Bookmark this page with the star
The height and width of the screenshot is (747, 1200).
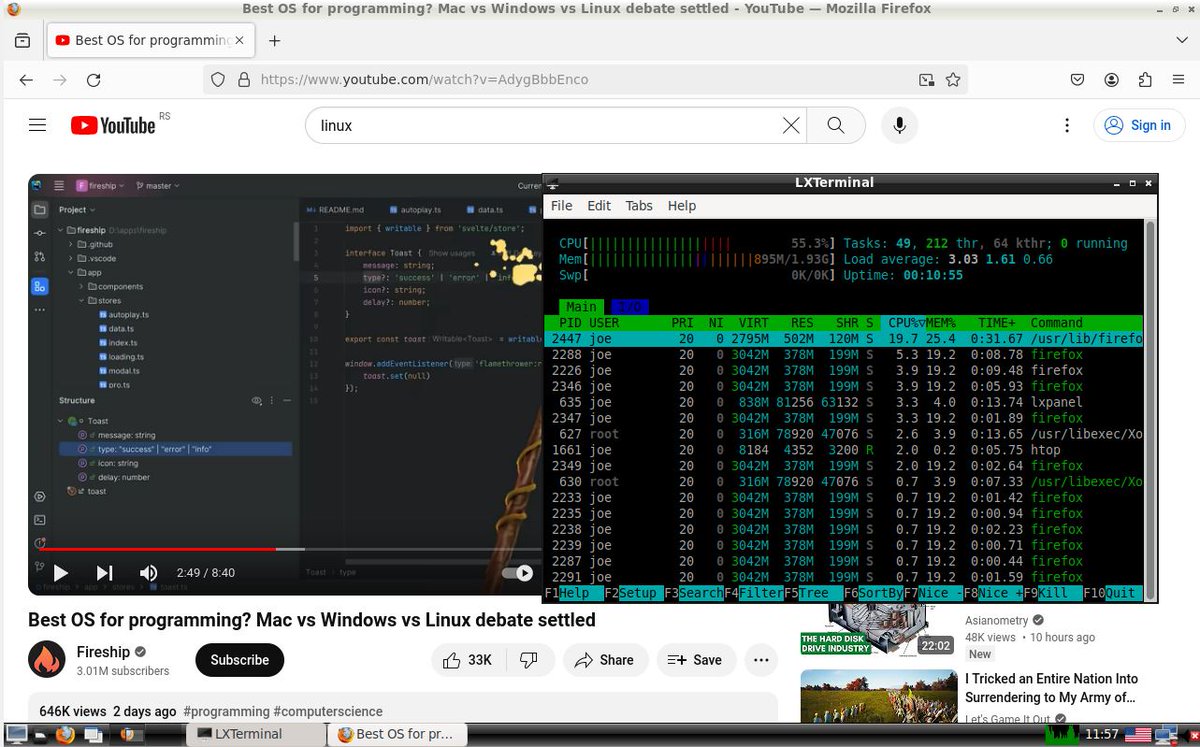(953, 80)
